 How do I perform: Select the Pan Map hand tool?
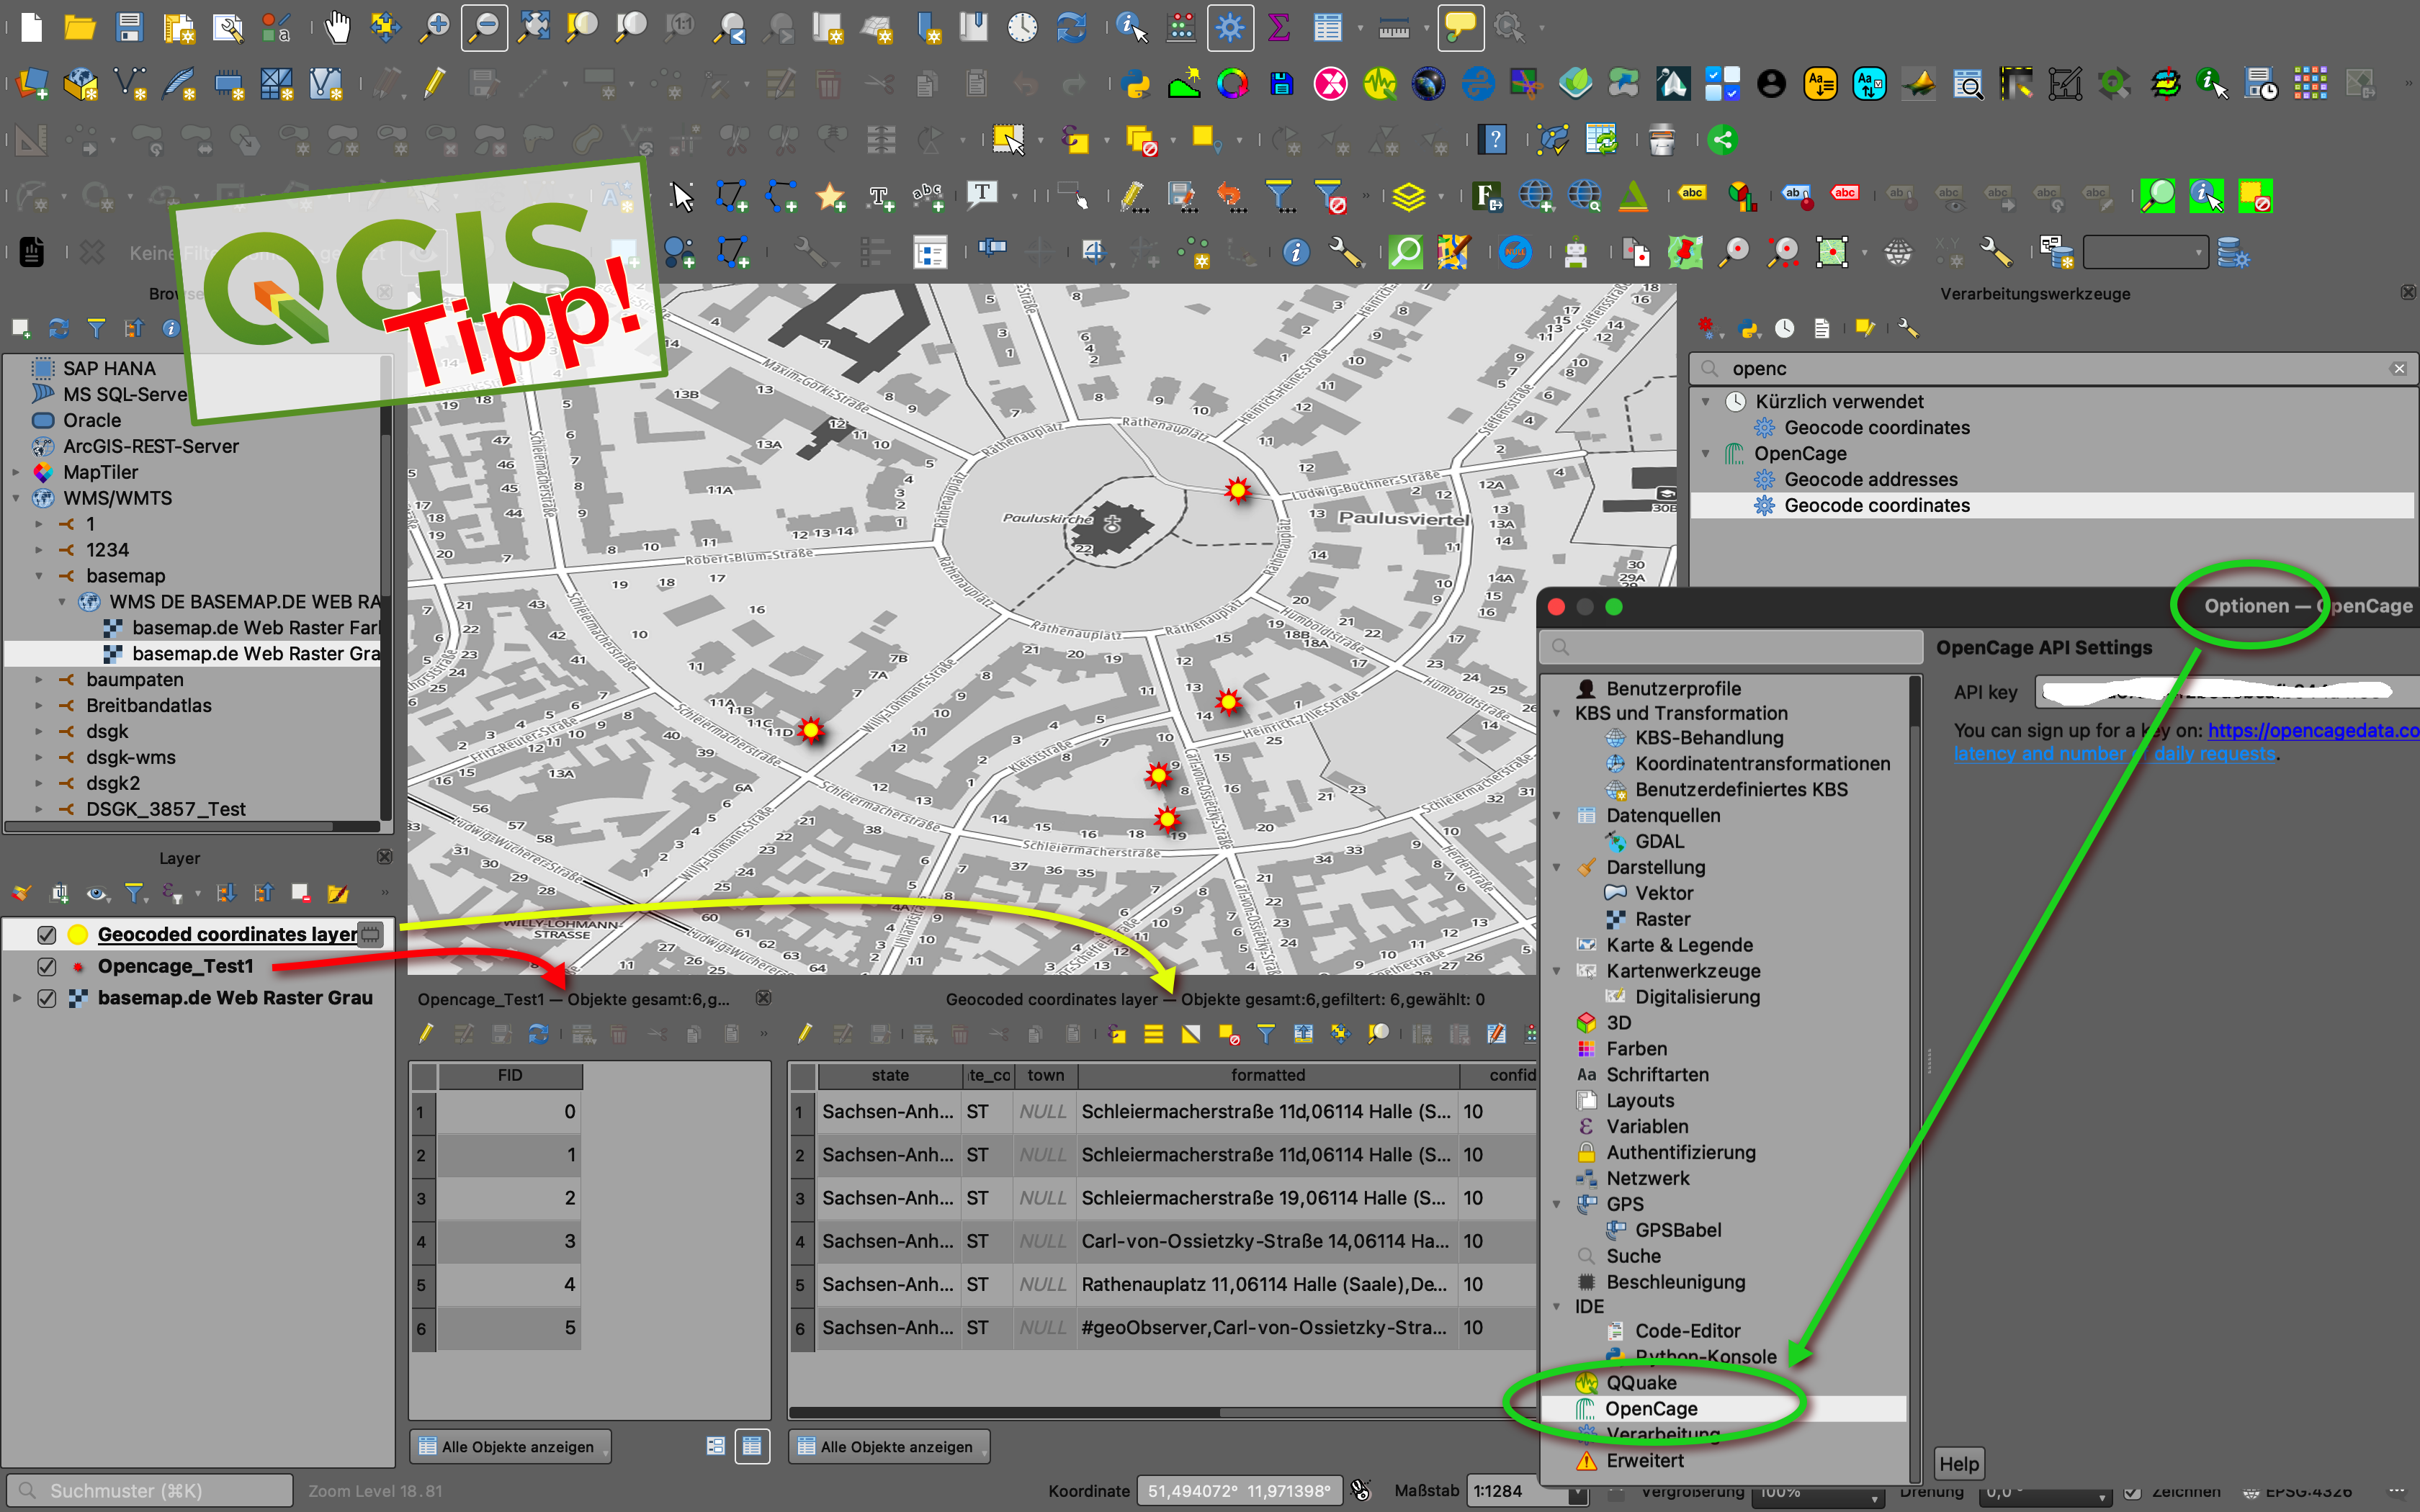[x=338, y=27]
